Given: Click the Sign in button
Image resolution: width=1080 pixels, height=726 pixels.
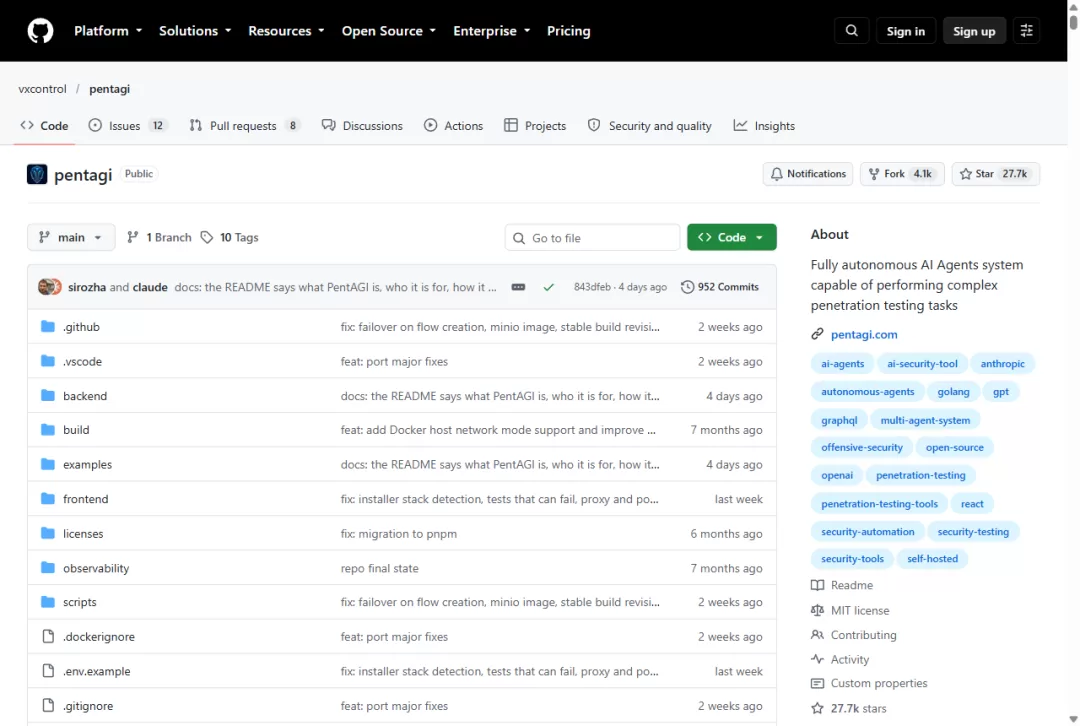Looking at the screenshot, I should point(905,31).
